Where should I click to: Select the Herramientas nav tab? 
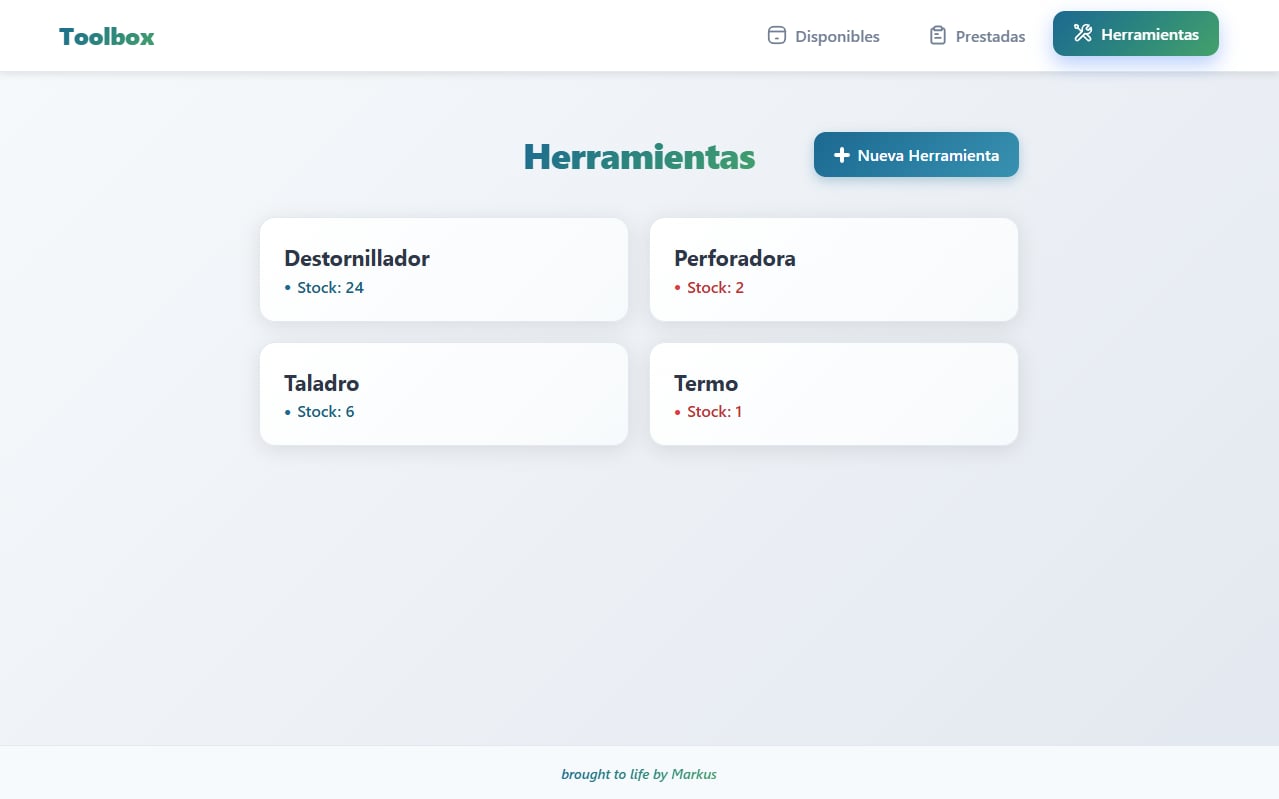pyautogui.click(x=1136, y=34)
